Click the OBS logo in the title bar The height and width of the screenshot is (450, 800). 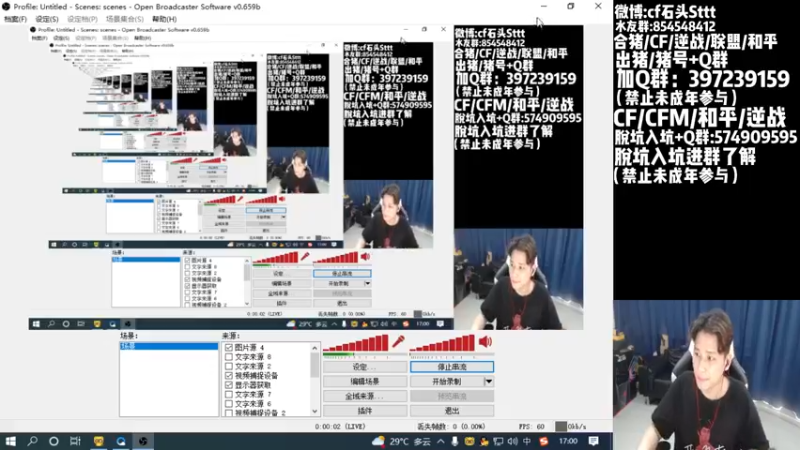tap(6, 7)
